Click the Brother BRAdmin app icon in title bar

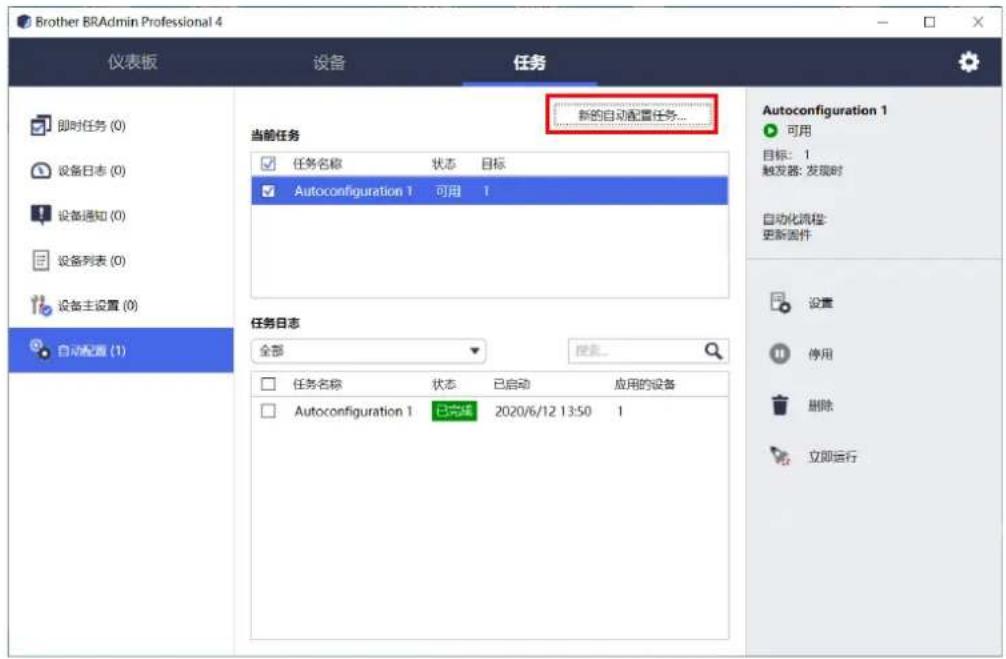(x=24, y=22)
